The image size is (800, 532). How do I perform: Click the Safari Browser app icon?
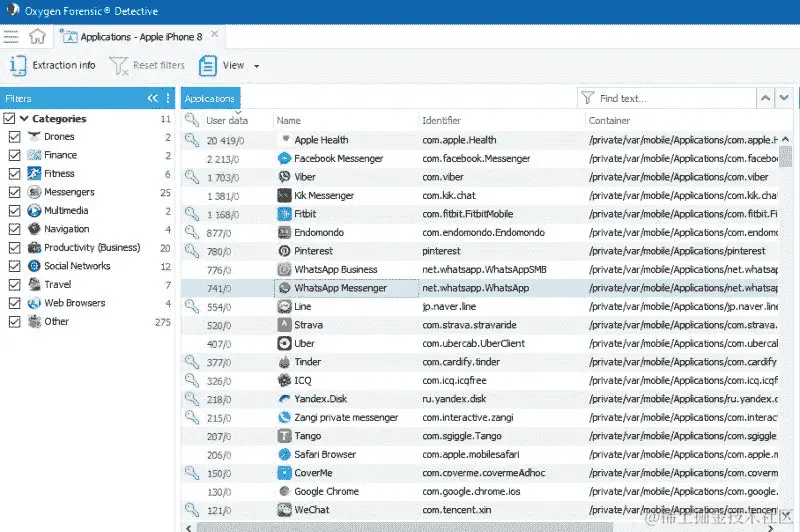tap(284, 454)
